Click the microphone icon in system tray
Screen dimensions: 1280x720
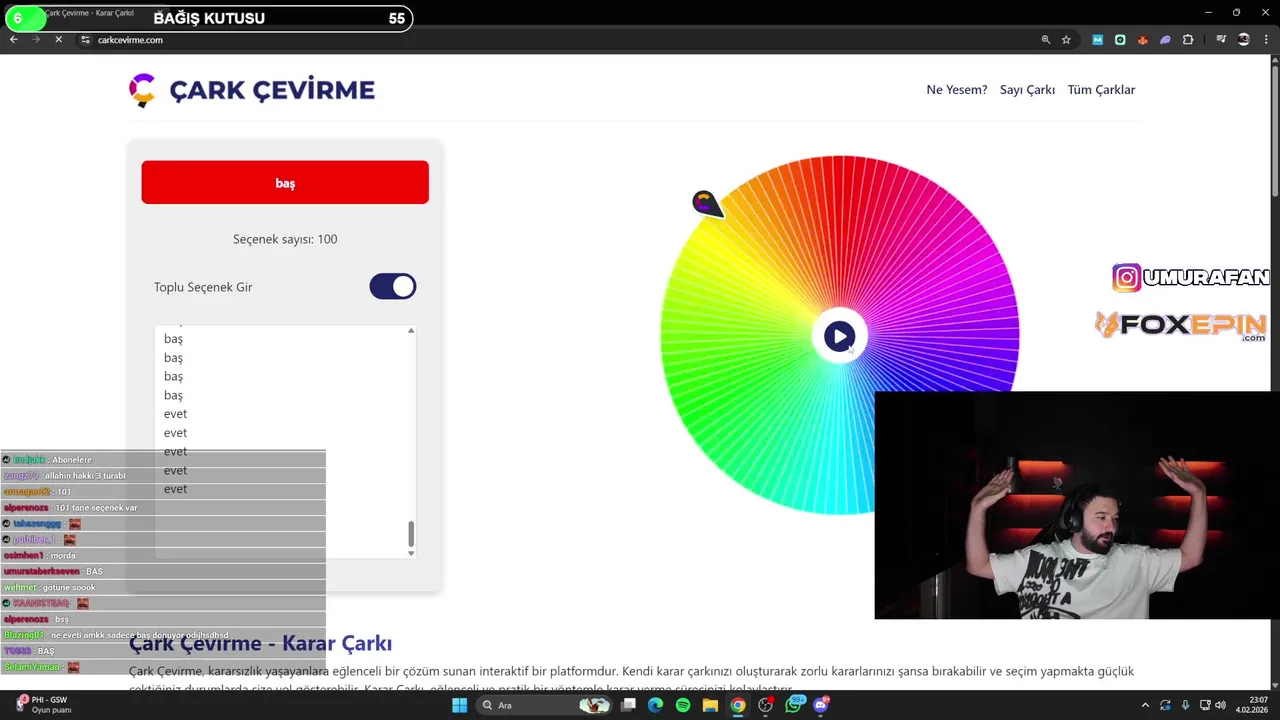click(x=1185, y=705)
